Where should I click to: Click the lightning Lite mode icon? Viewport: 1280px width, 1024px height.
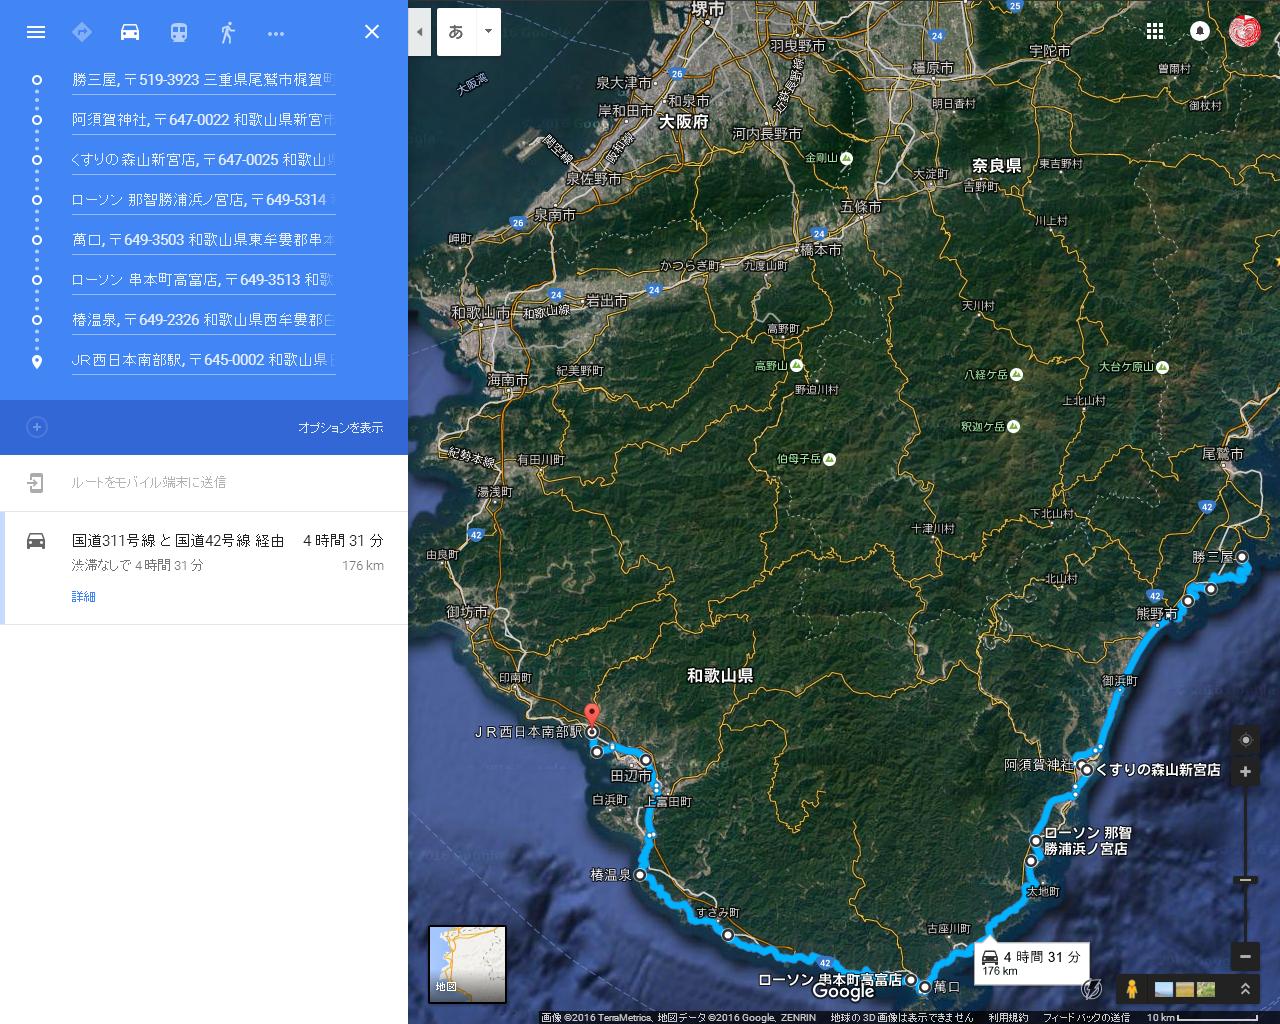click(x=1092, y=989)
